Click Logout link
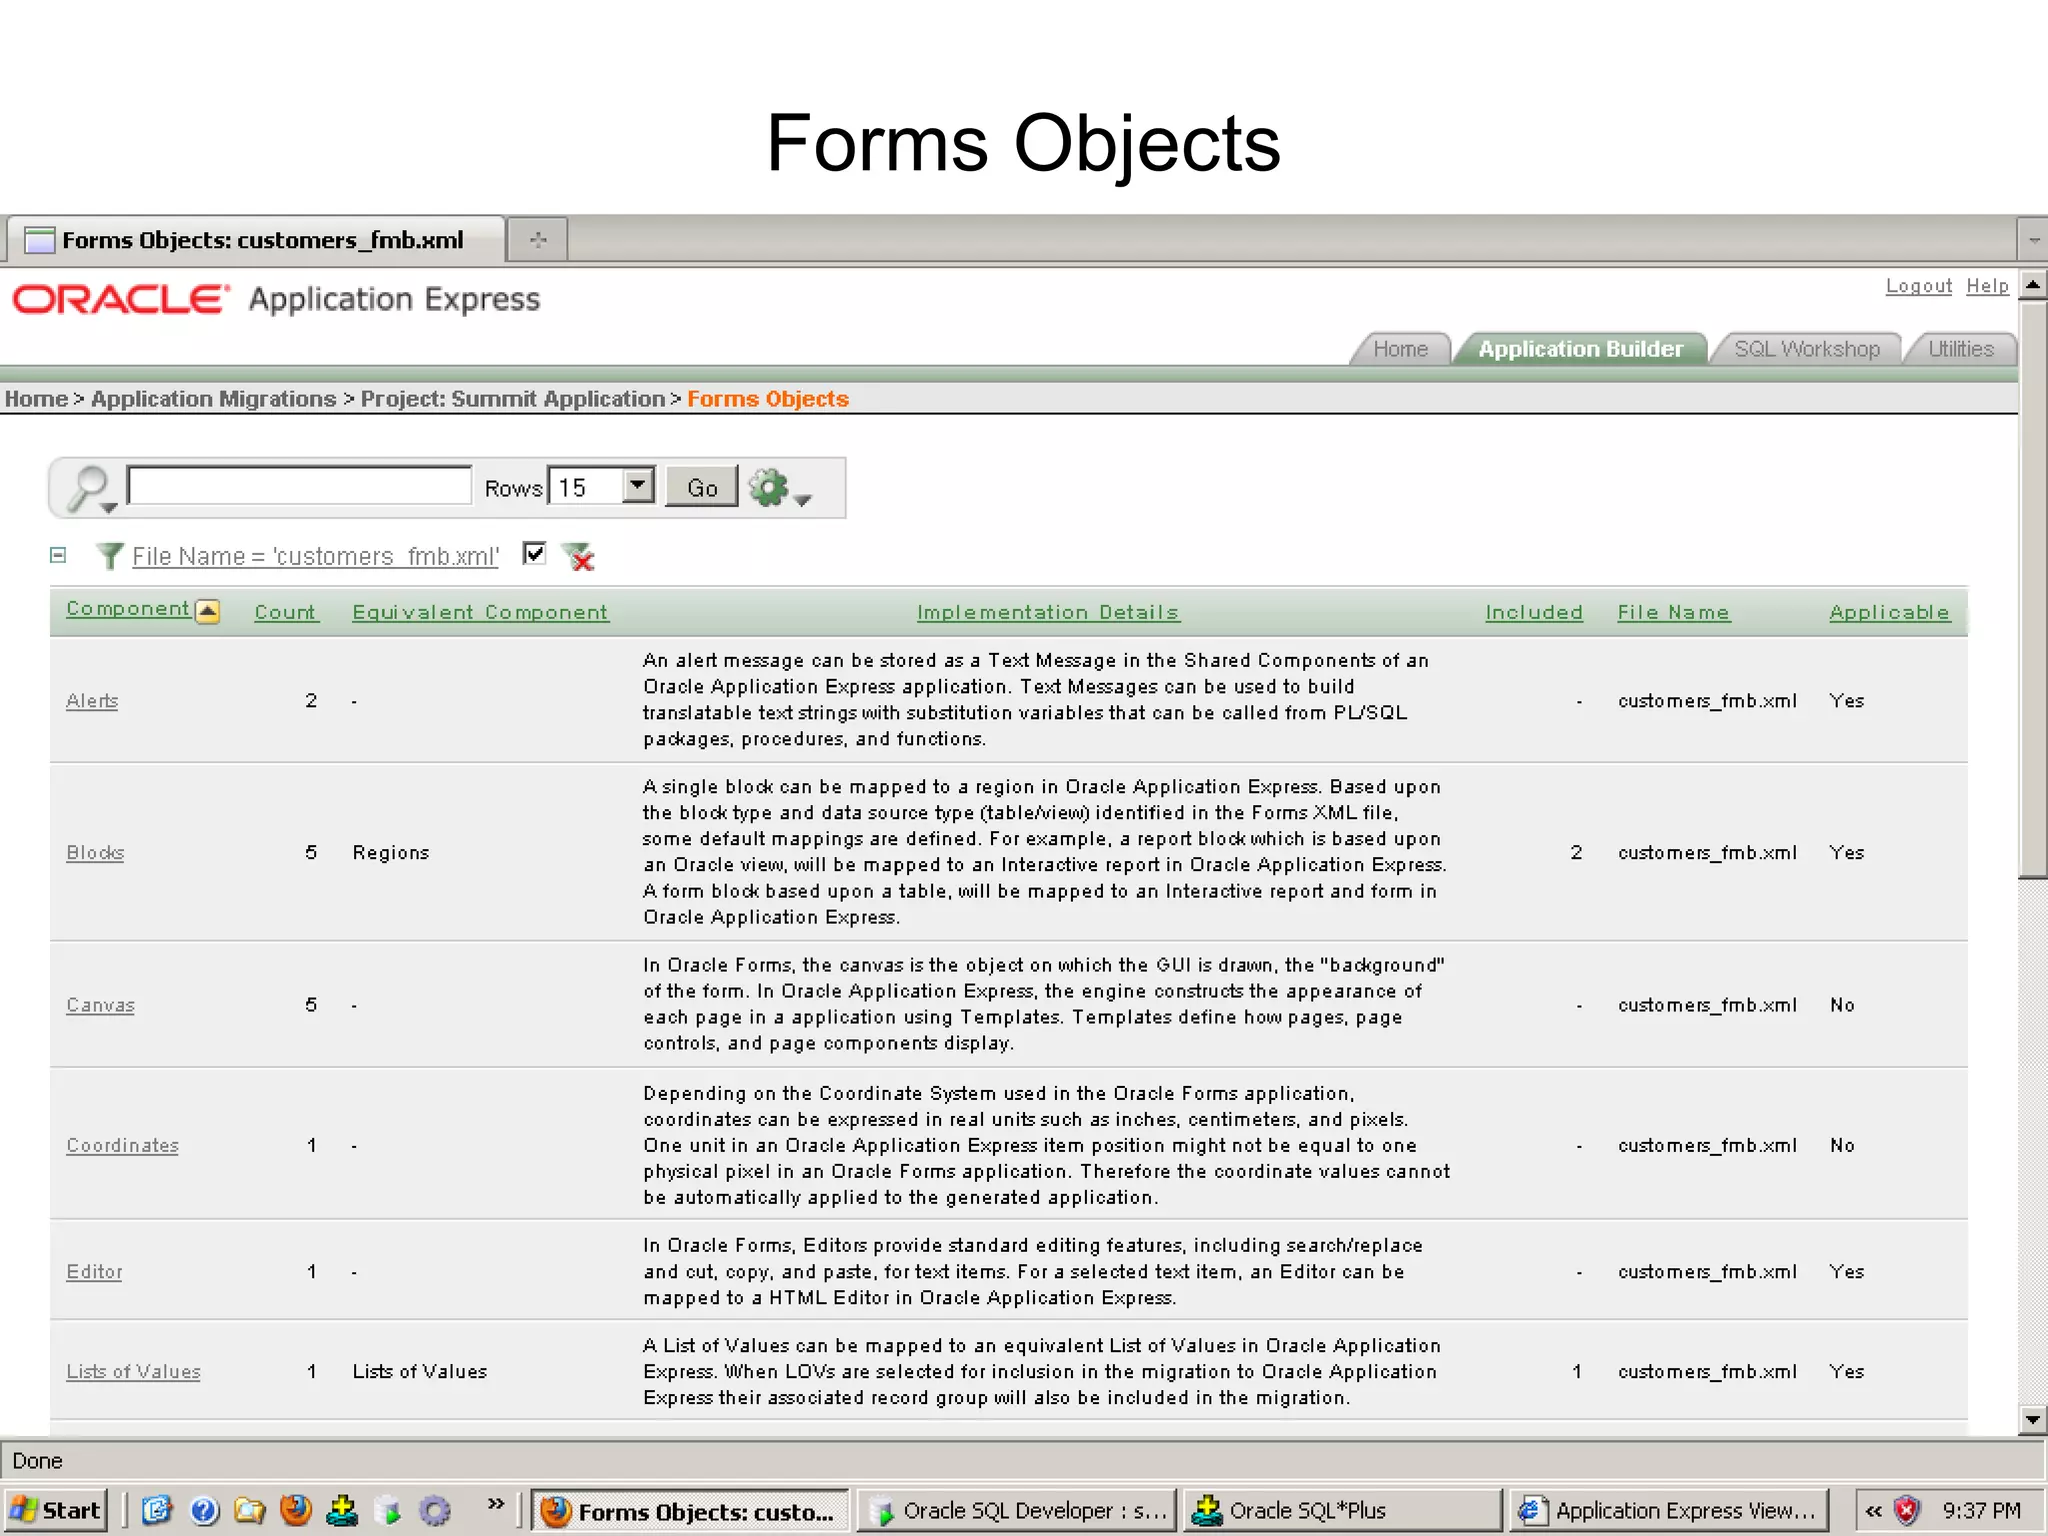Image resolution: width=2048 pixels, height=1536 pixels. (x=1918, y=286)
